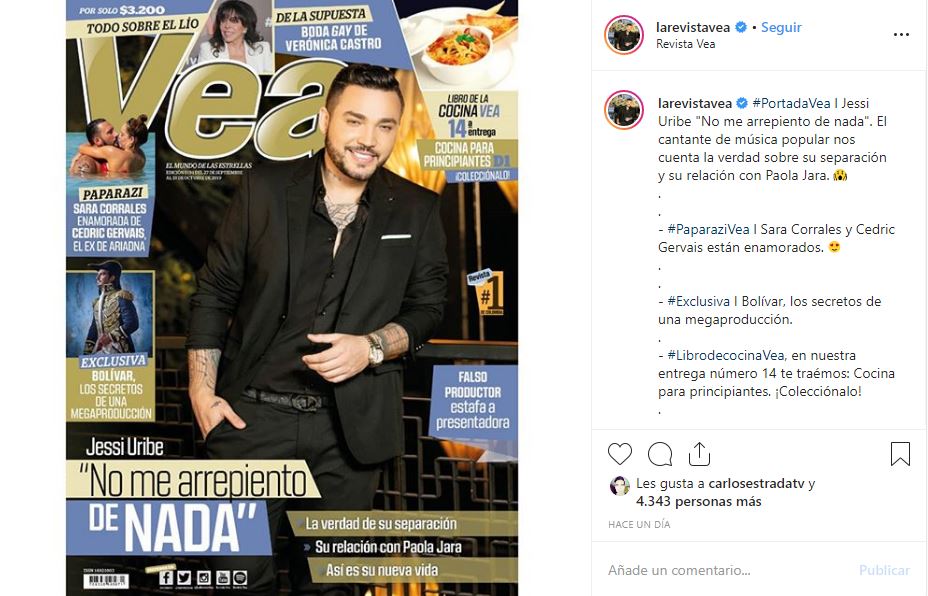Share the post using the share icon

coord(699,453)
